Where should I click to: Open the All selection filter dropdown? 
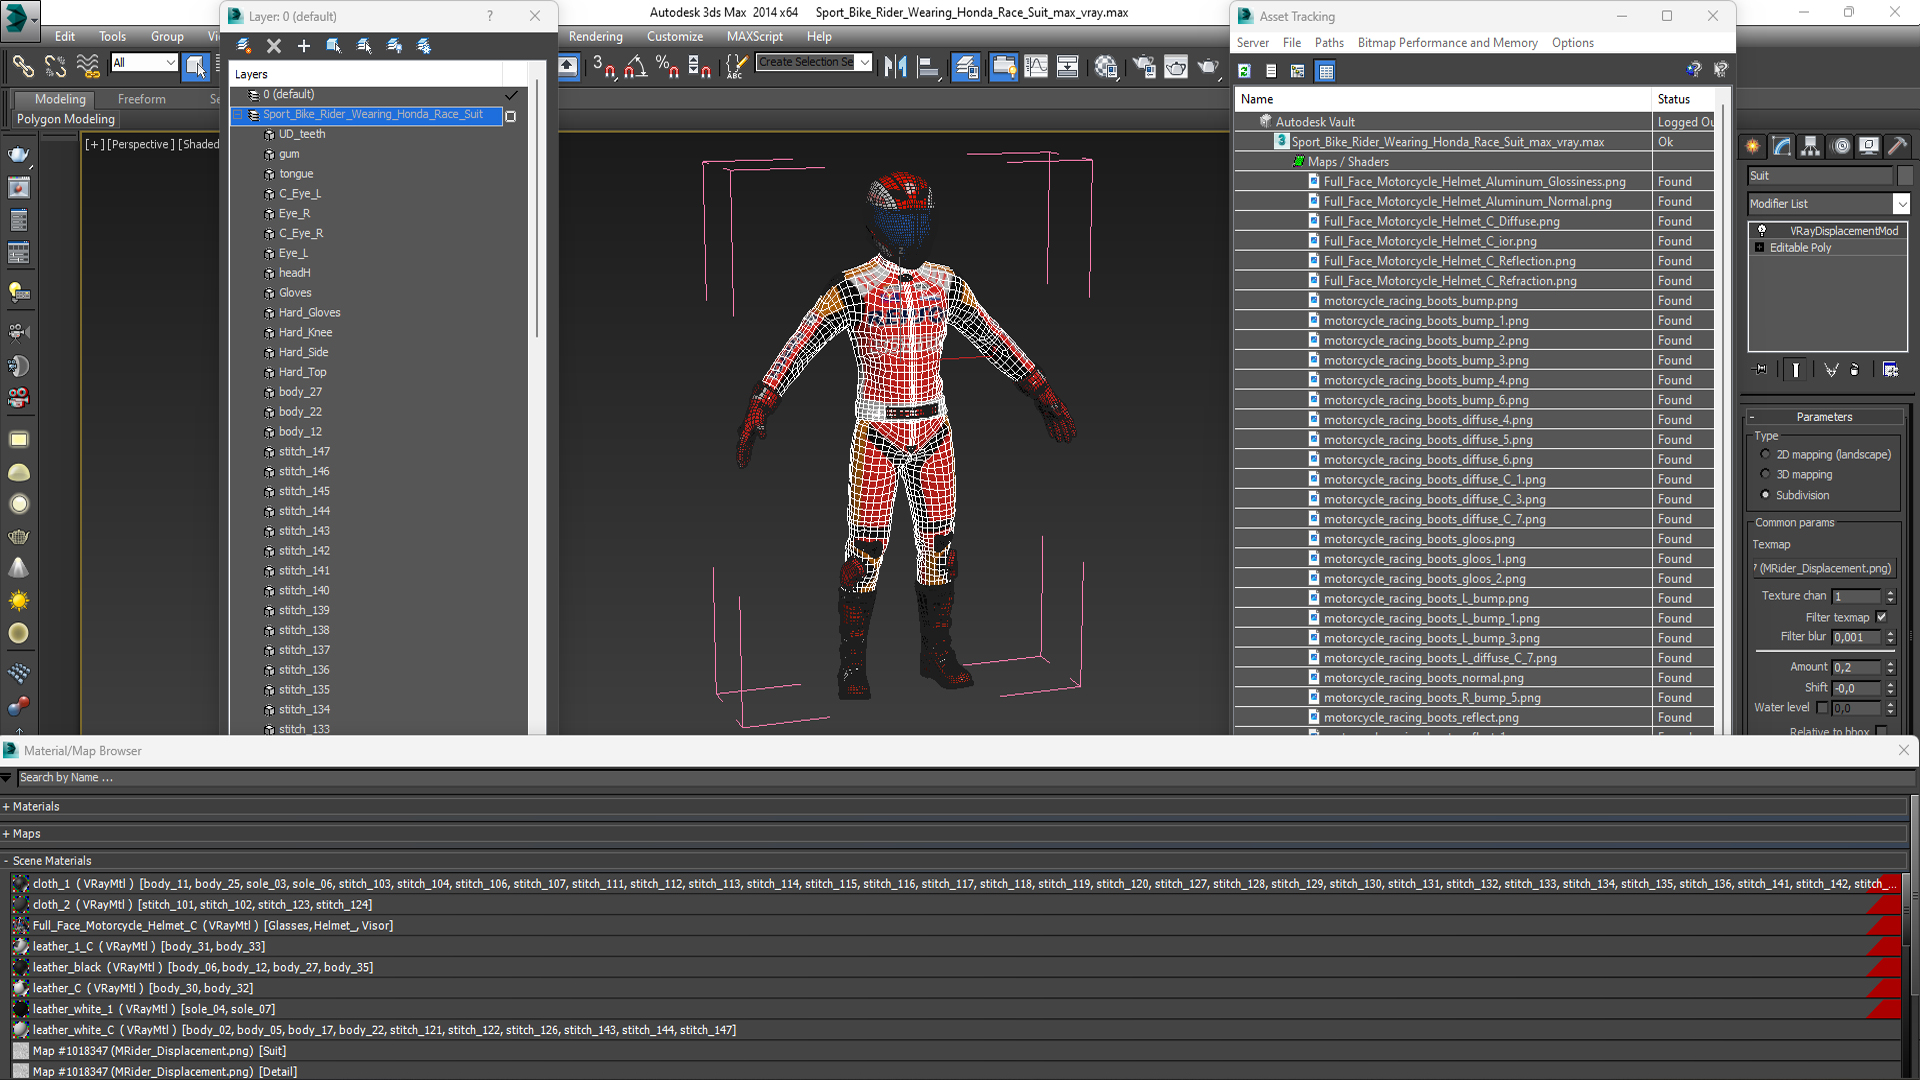[x=169, y=62]
